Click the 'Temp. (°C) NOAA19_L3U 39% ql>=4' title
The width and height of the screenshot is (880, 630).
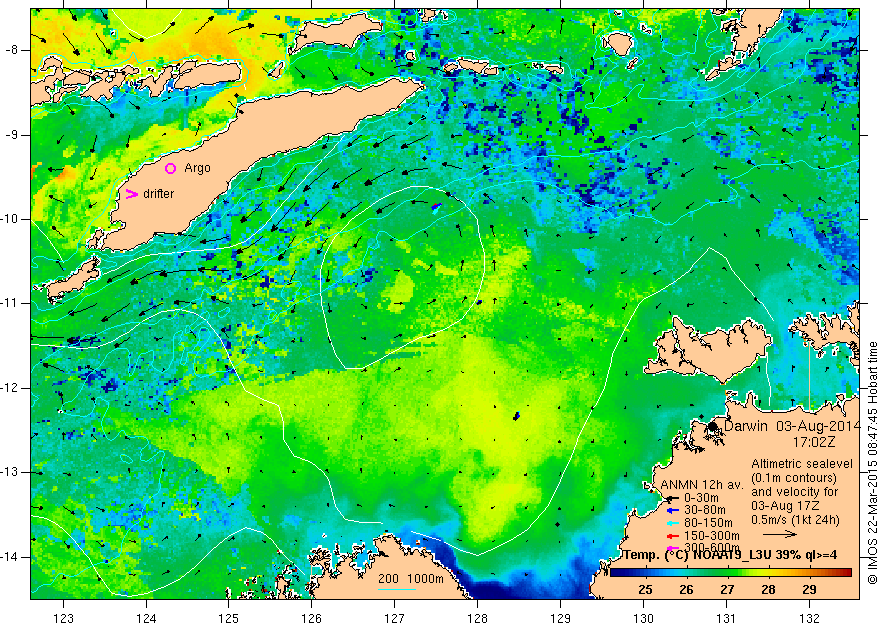point(730,555)
